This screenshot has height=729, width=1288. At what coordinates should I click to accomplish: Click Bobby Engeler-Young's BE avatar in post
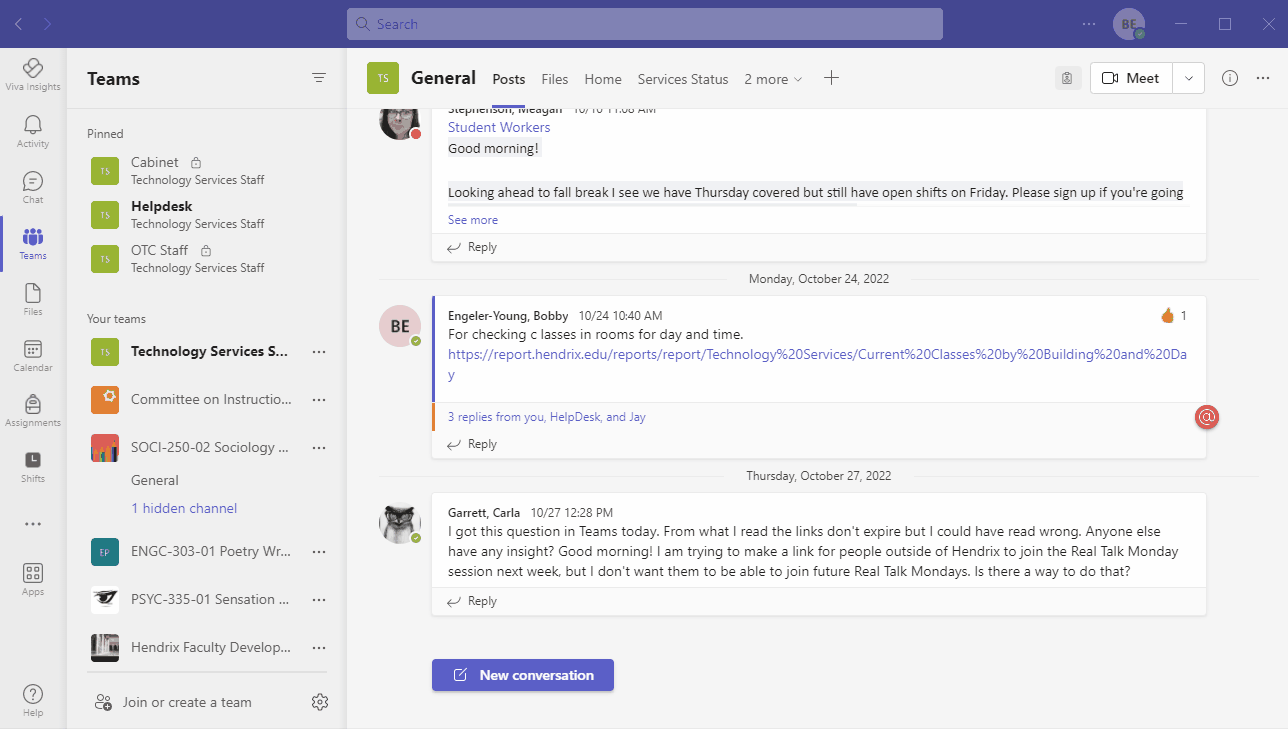click(x=399, y=326)
